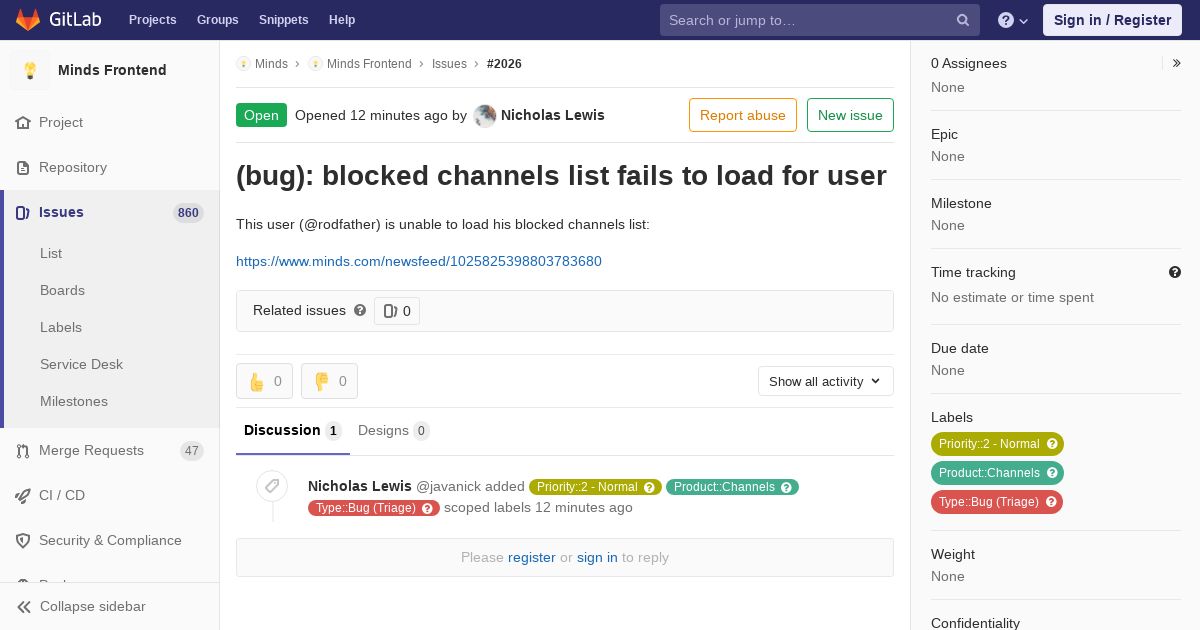Click the search magnifier icon
1200x630 pixels.
(963, 20)
